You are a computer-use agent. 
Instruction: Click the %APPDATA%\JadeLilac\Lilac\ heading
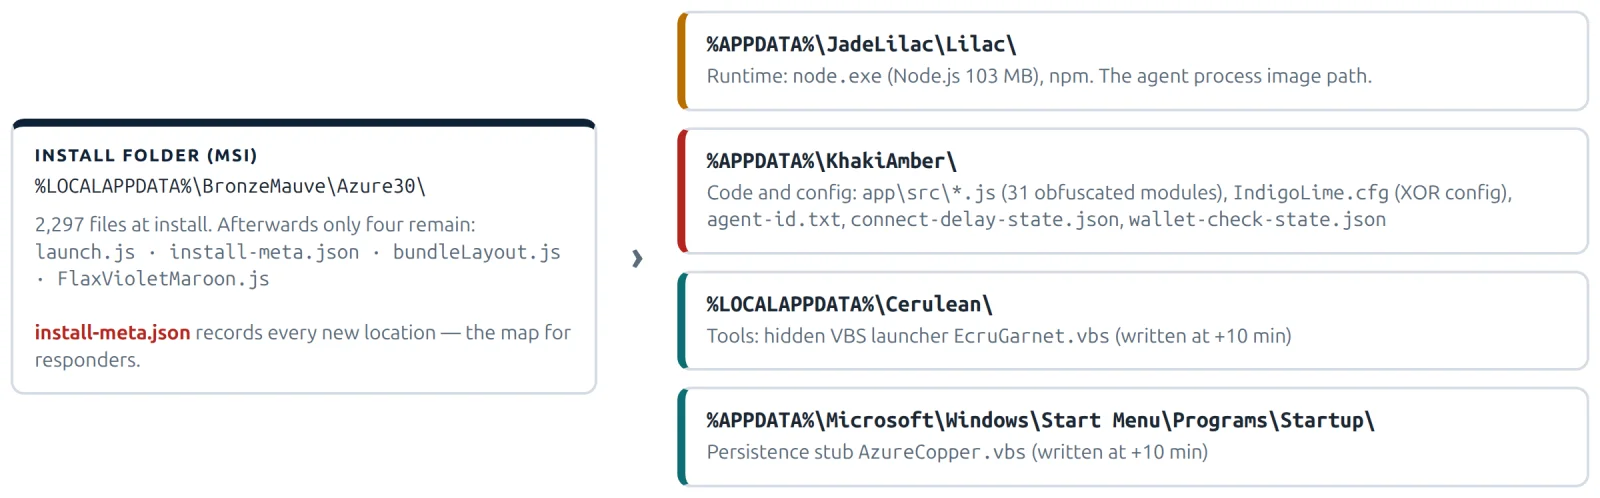pos(861,44)
